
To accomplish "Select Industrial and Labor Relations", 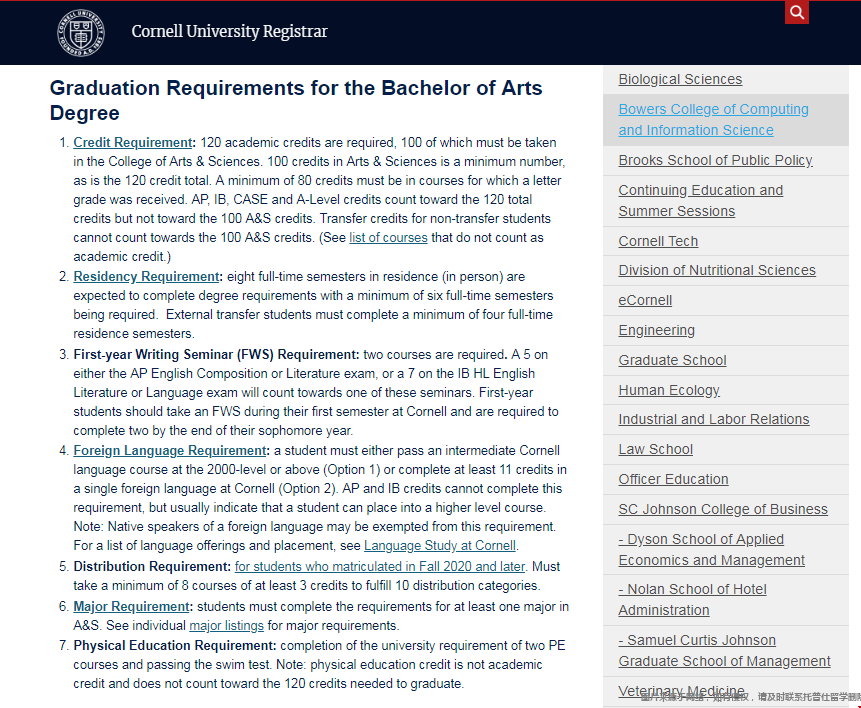I will point(714,419).
